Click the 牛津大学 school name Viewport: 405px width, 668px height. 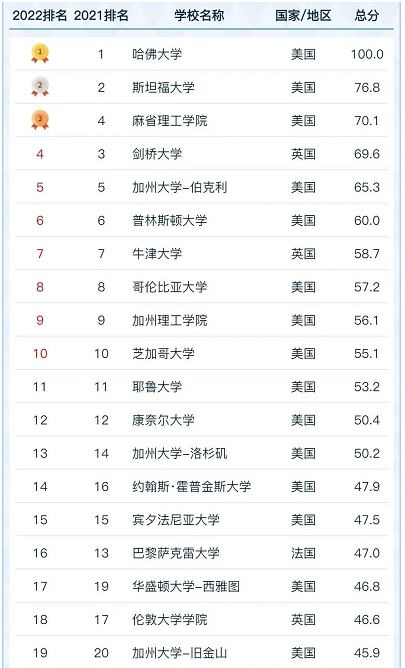(157, 253)
